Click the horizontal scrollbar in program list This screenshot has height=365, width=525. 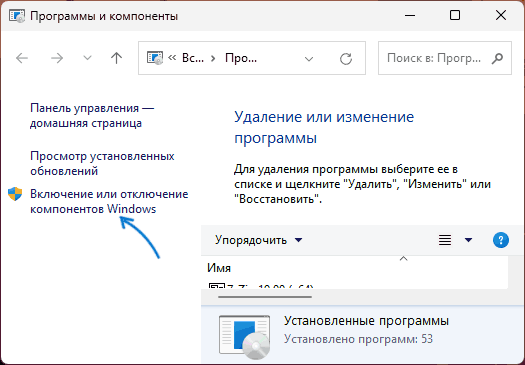tap(265, 297)
